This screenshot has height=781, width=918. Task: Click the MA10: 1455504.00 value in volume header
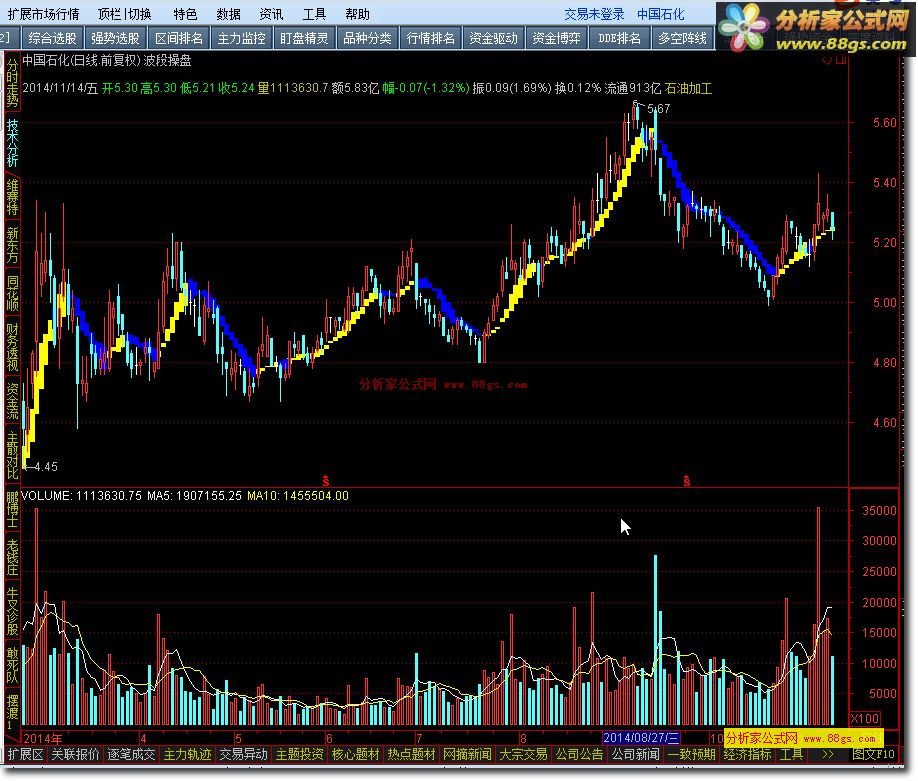(x=298, y=496)
